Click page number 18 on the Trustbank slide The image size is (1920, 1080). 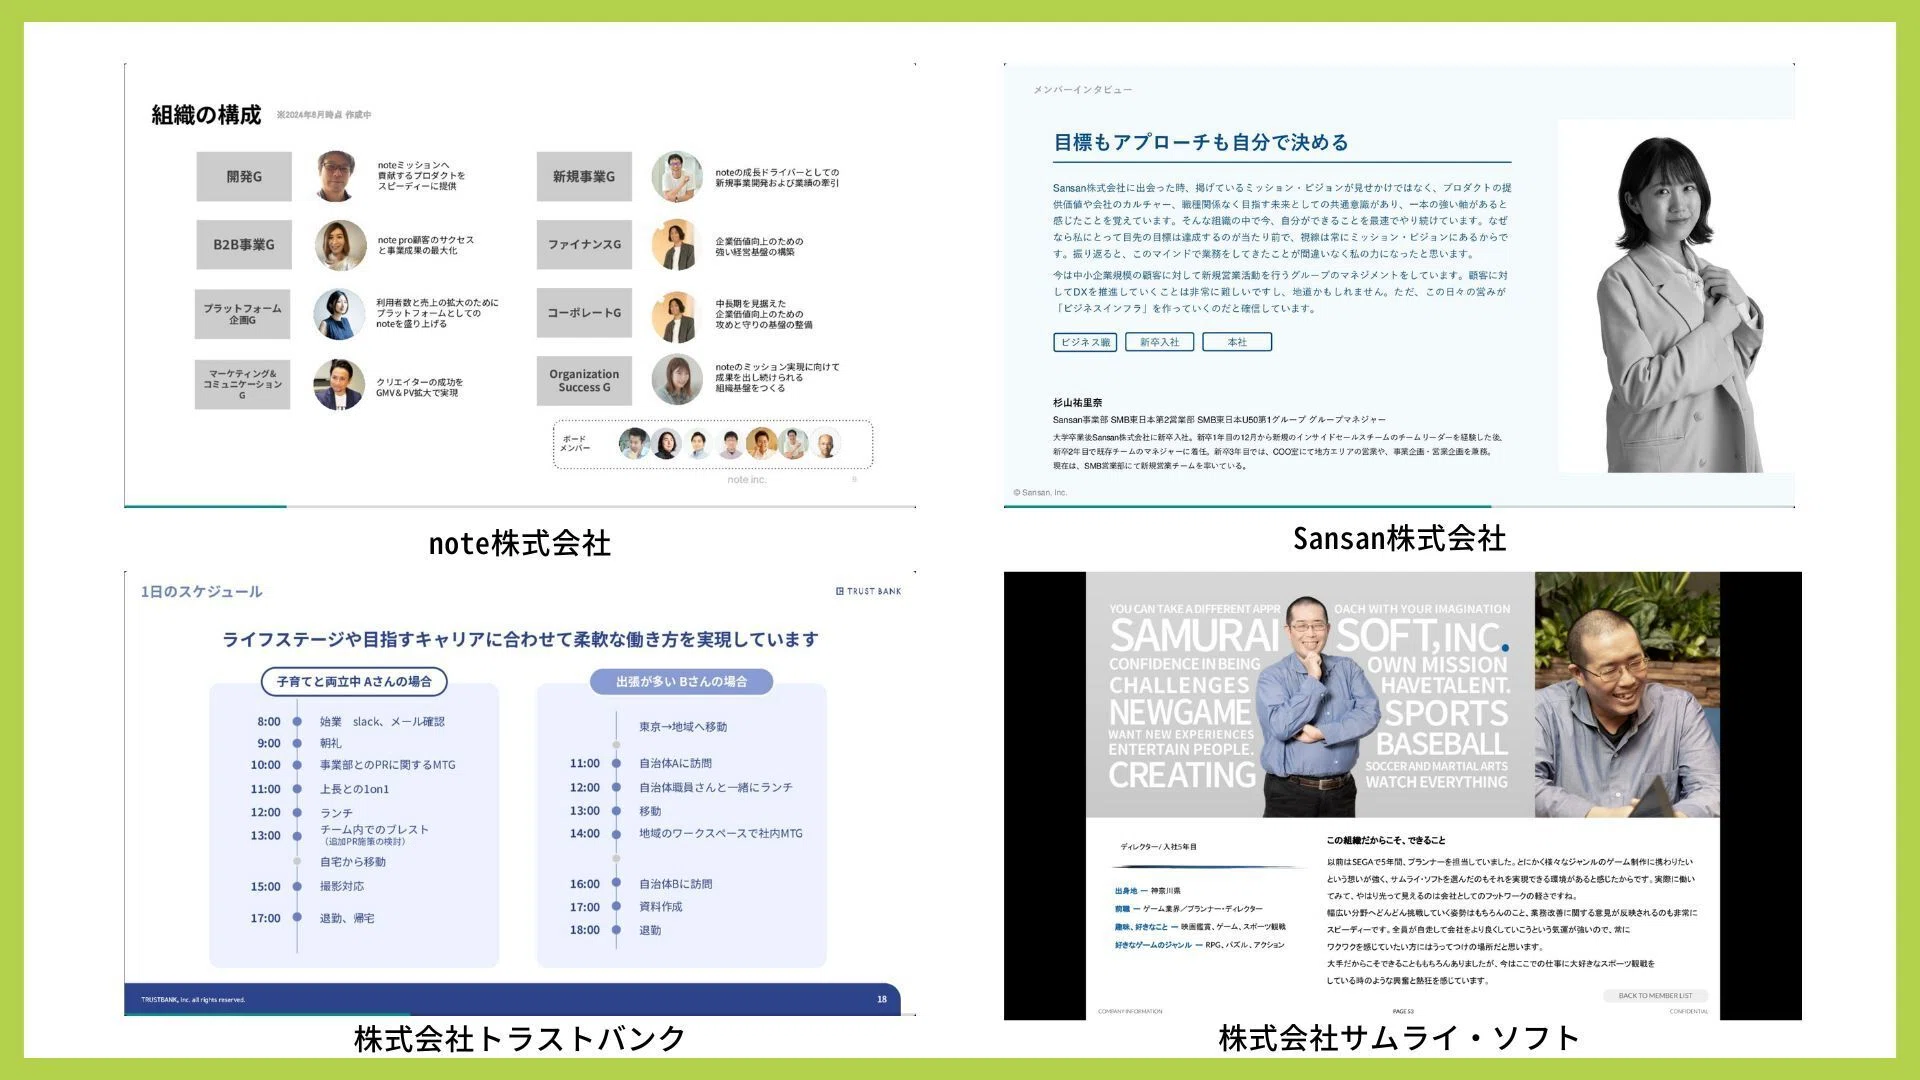pos(882,1000)
